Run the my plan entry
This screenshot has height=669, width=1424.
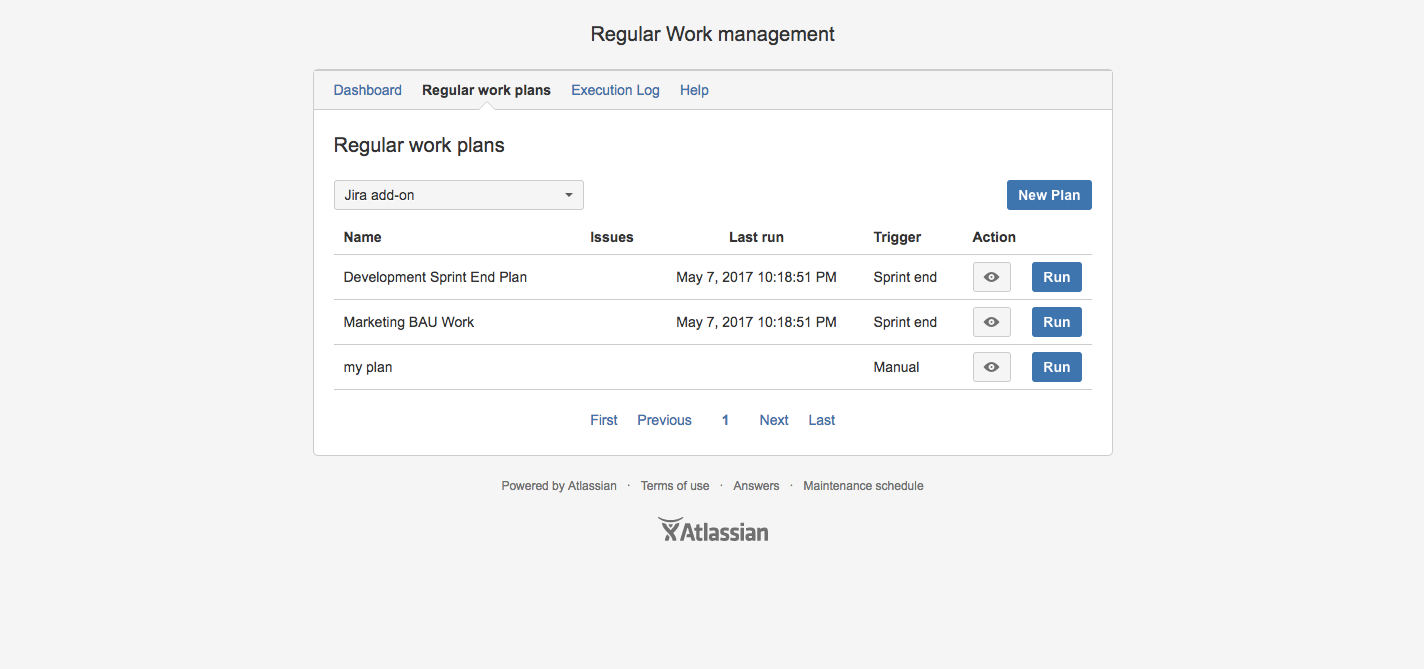tap(1057, 367)
